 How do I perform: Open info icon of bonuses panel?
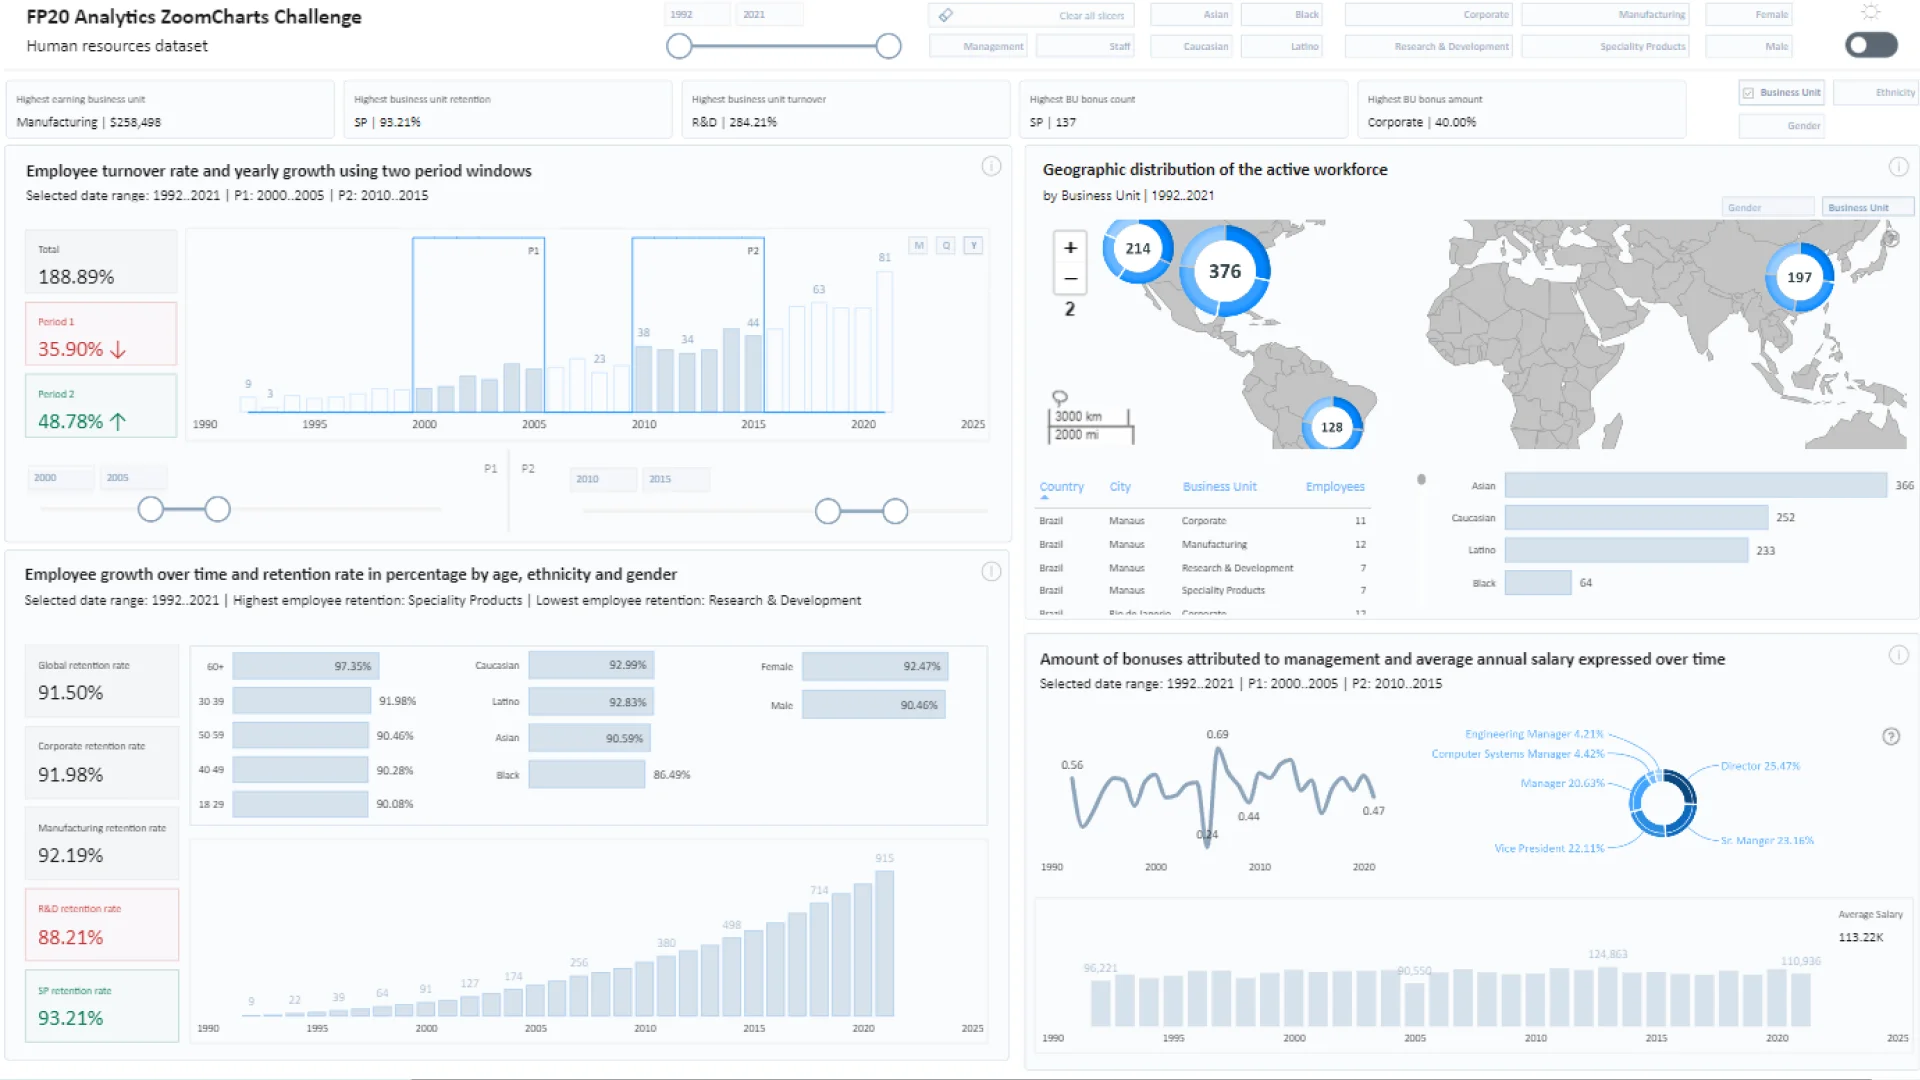coord(1898,655)
